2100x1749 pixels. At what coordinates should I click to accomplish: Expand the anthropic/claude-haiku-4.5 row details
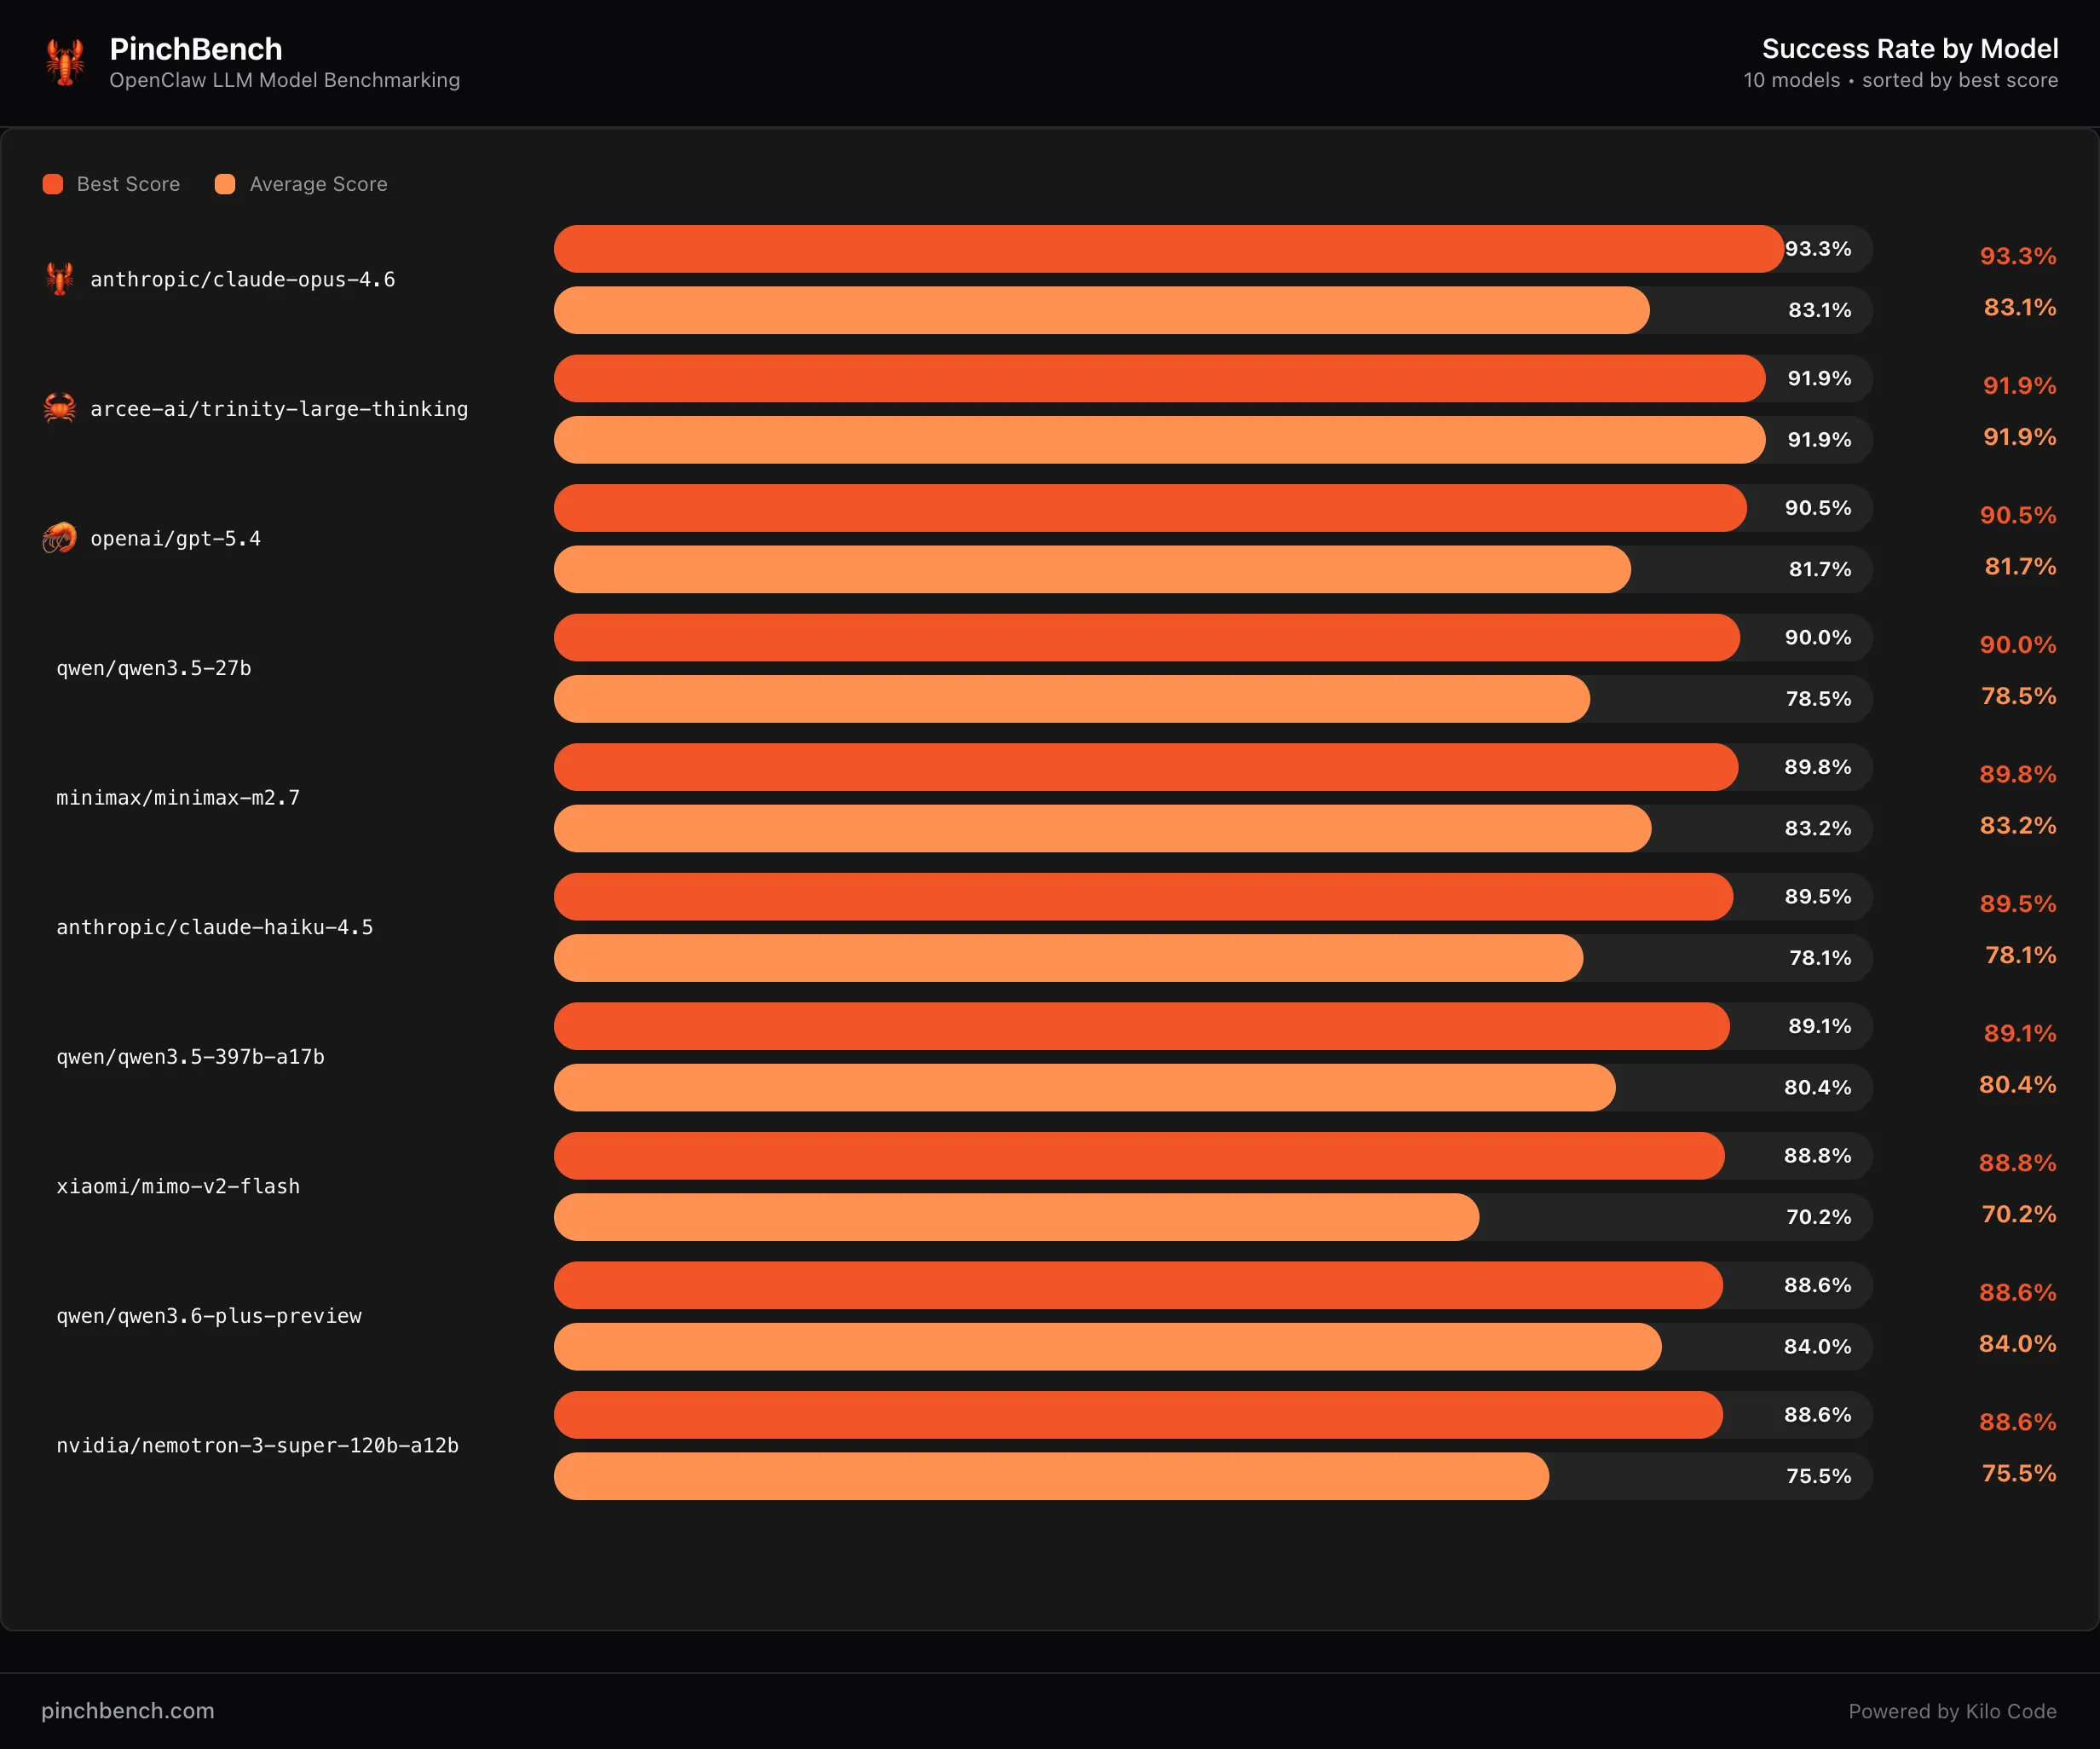pos(214,927)
